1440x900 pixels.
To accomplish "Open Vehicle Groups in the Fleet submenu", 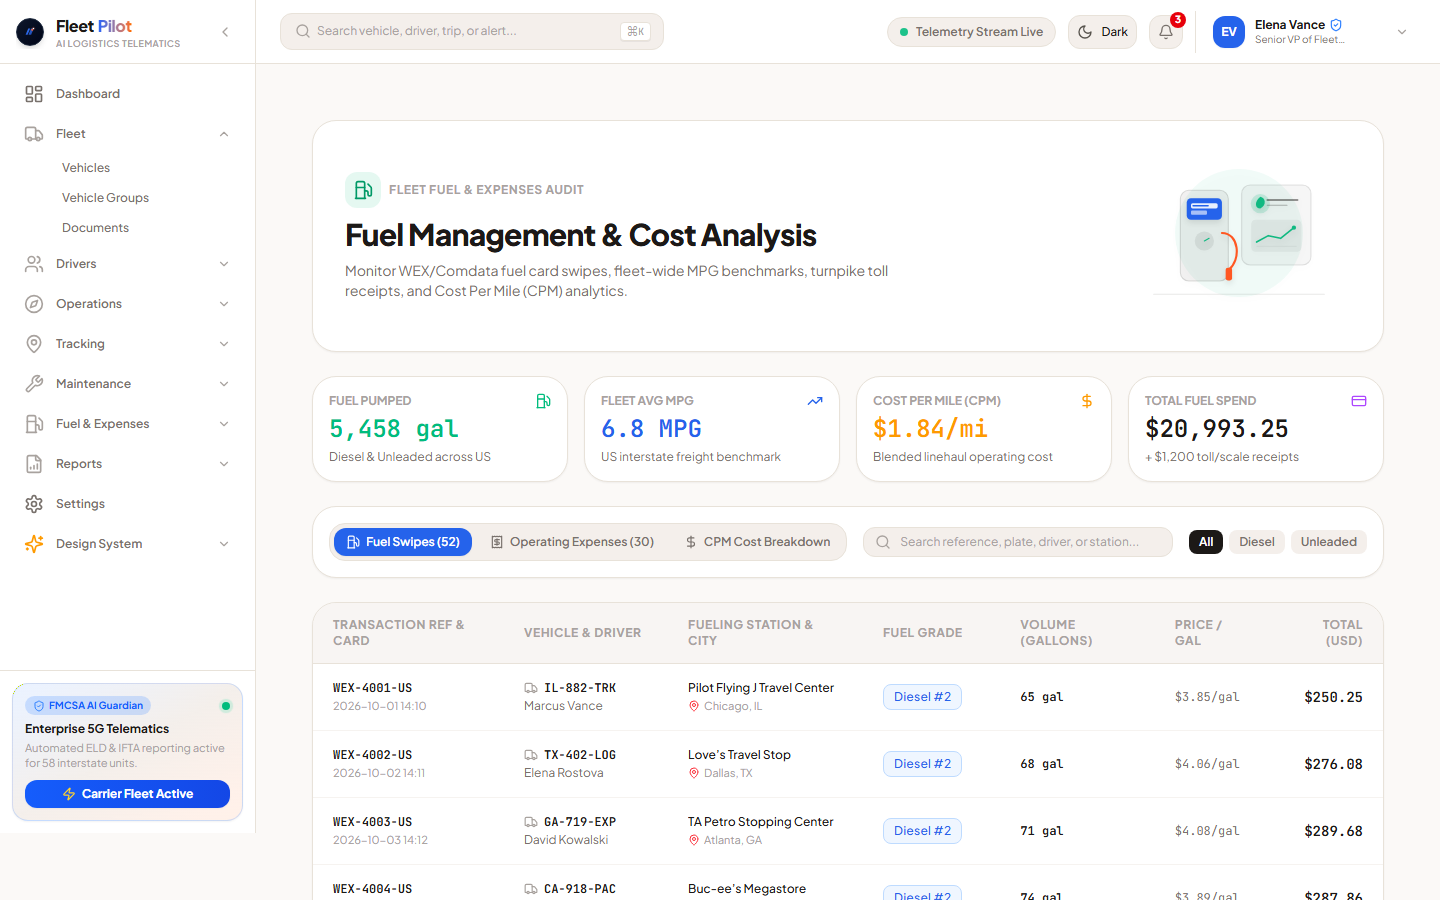I will 105,198.
